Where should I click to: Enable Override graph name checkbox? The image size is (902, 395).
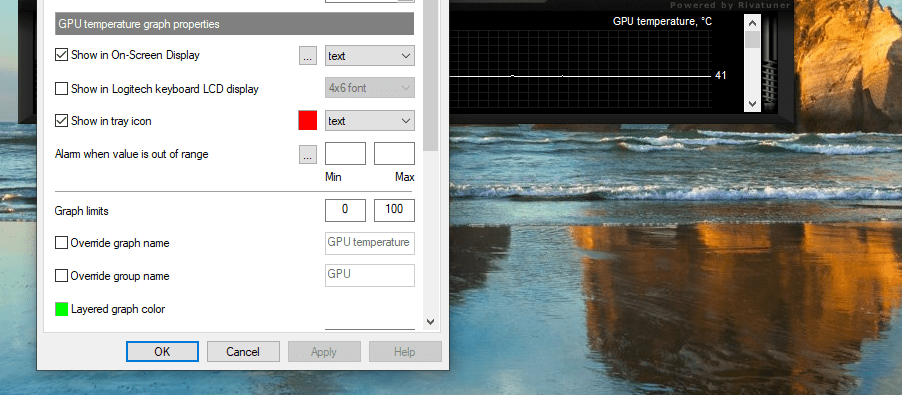(61, 243)
